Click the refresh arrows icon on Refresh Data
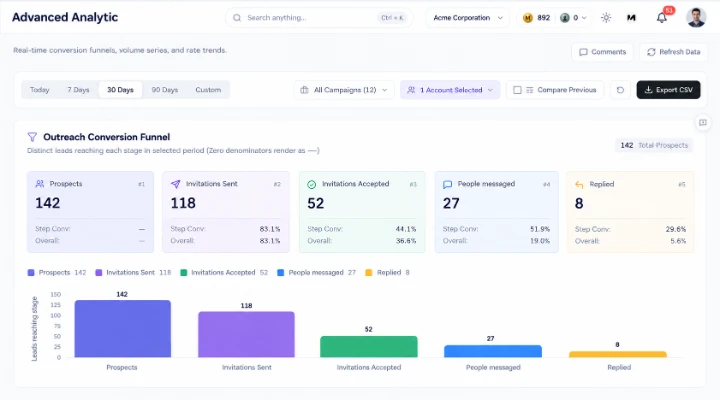Screen dimensions: 720x400 (x=651, y=52)
